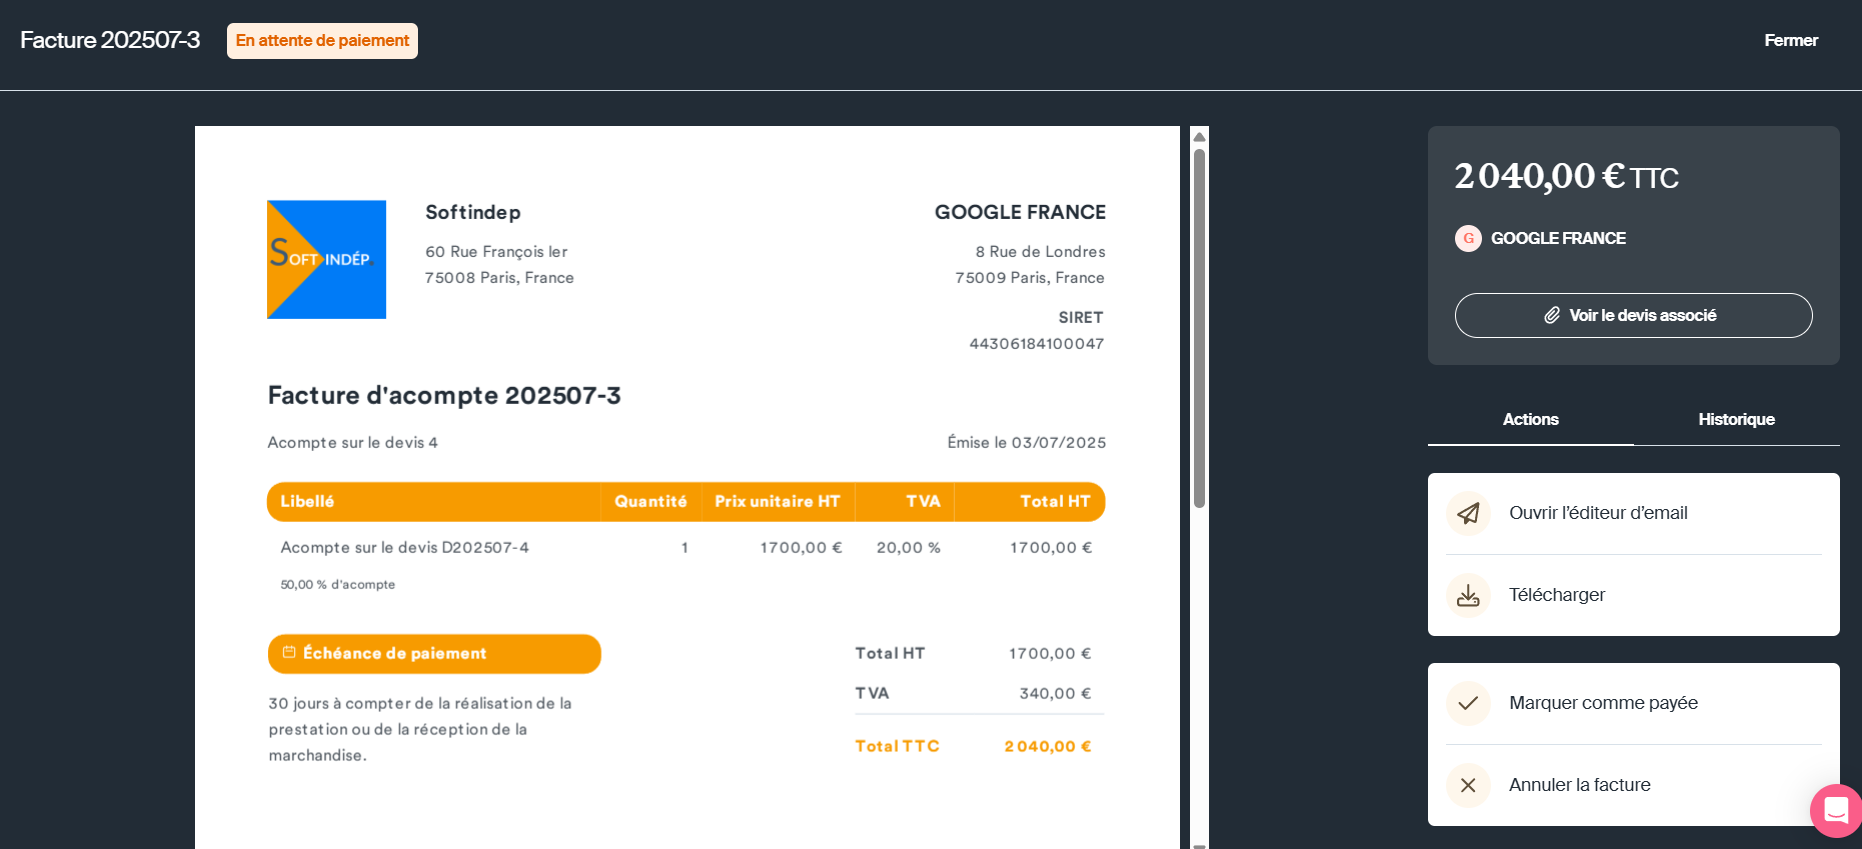The width and height of the screenshot is (1862, 849).
Task: Click the calendar icon beside Échéance de paiement
Action: [x=289, y=652]
